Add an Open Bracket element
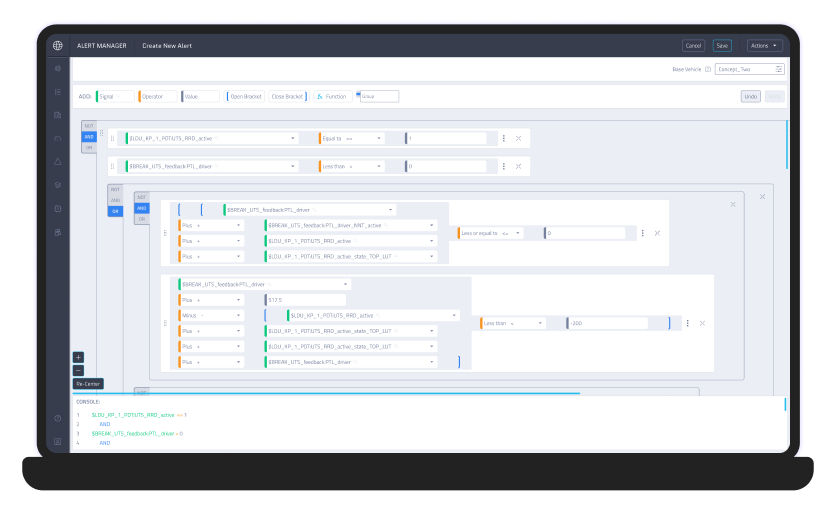836x514 pixels. pos(244,96)
